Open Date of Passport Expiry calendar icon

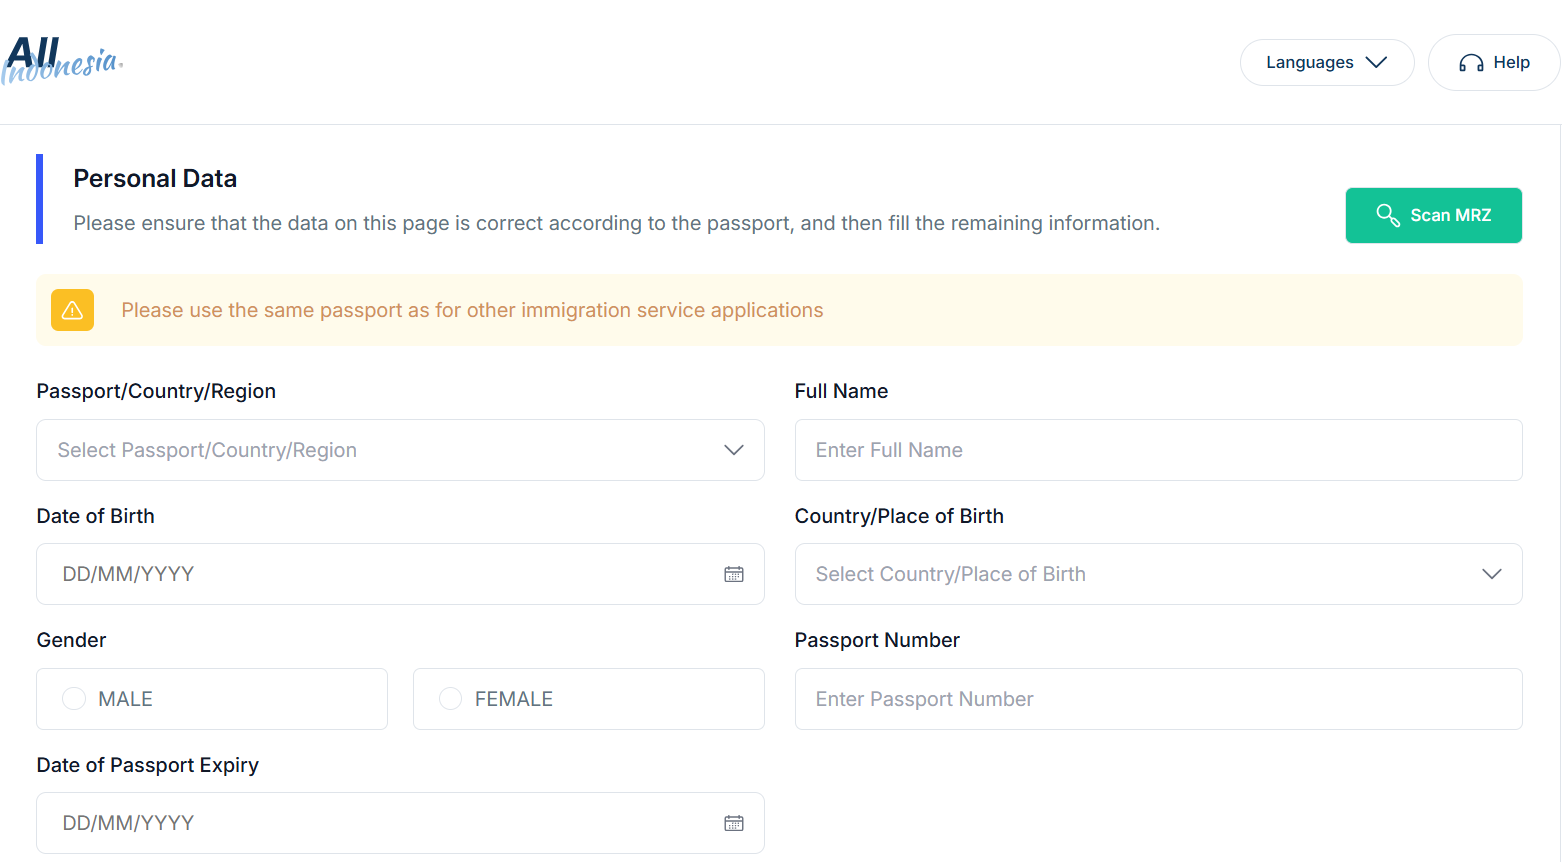[x=734, y=823]
